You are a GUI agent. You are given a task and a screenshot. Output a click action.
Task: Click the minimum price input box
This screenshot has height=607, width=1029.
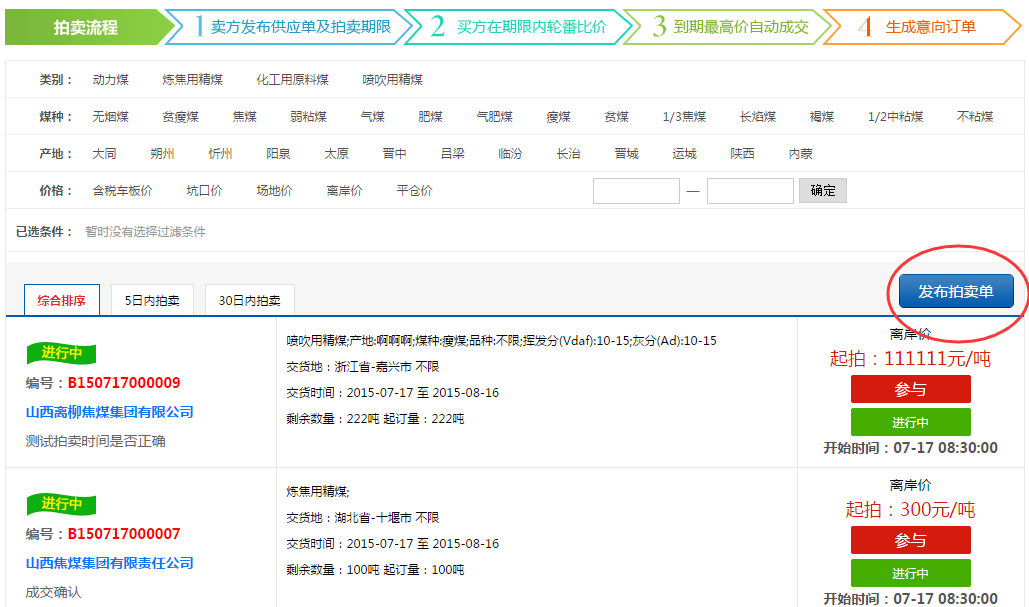(636, 191)
